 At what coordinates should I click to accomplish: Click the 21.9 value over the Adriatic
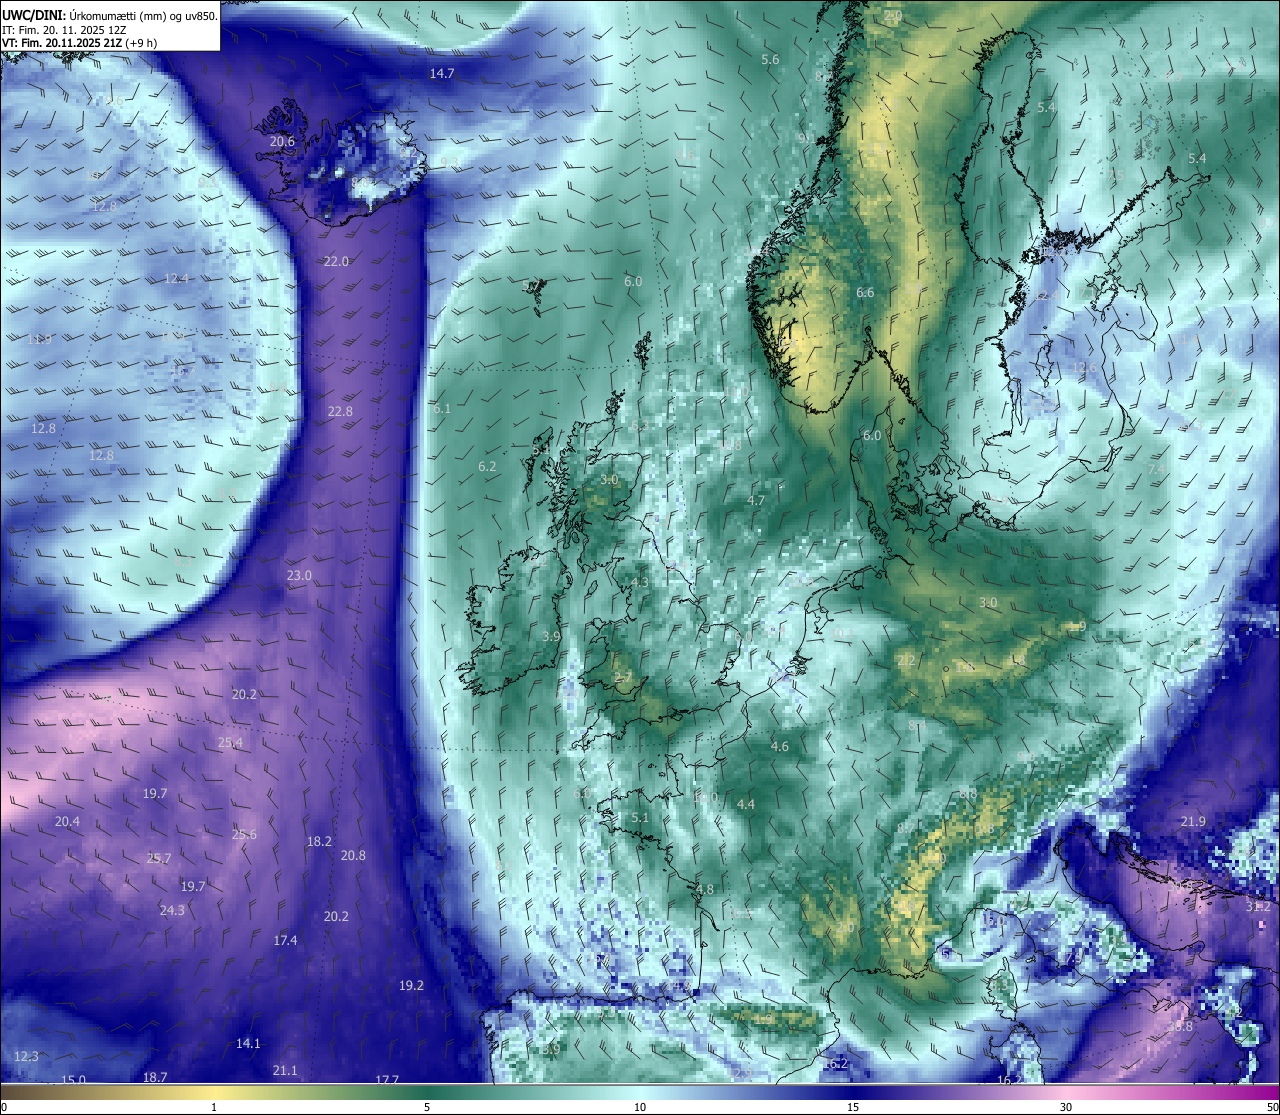coord(1193,822)
